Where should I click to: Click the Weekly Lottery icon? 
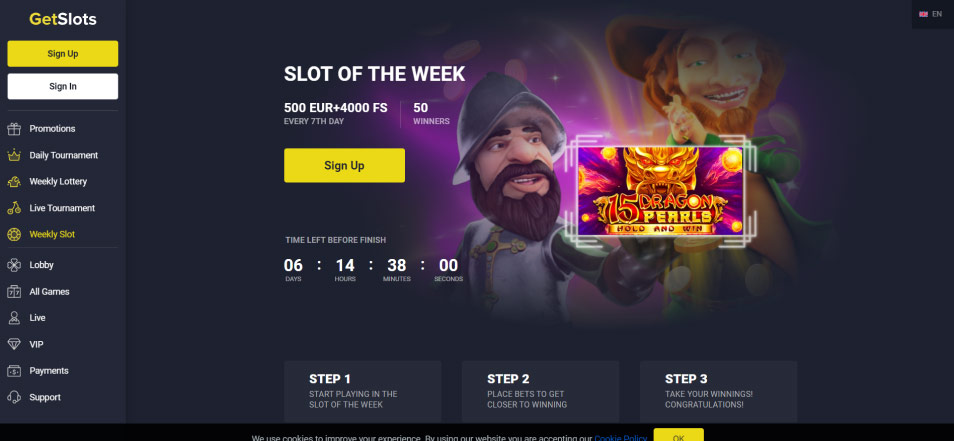click(14, 181)
